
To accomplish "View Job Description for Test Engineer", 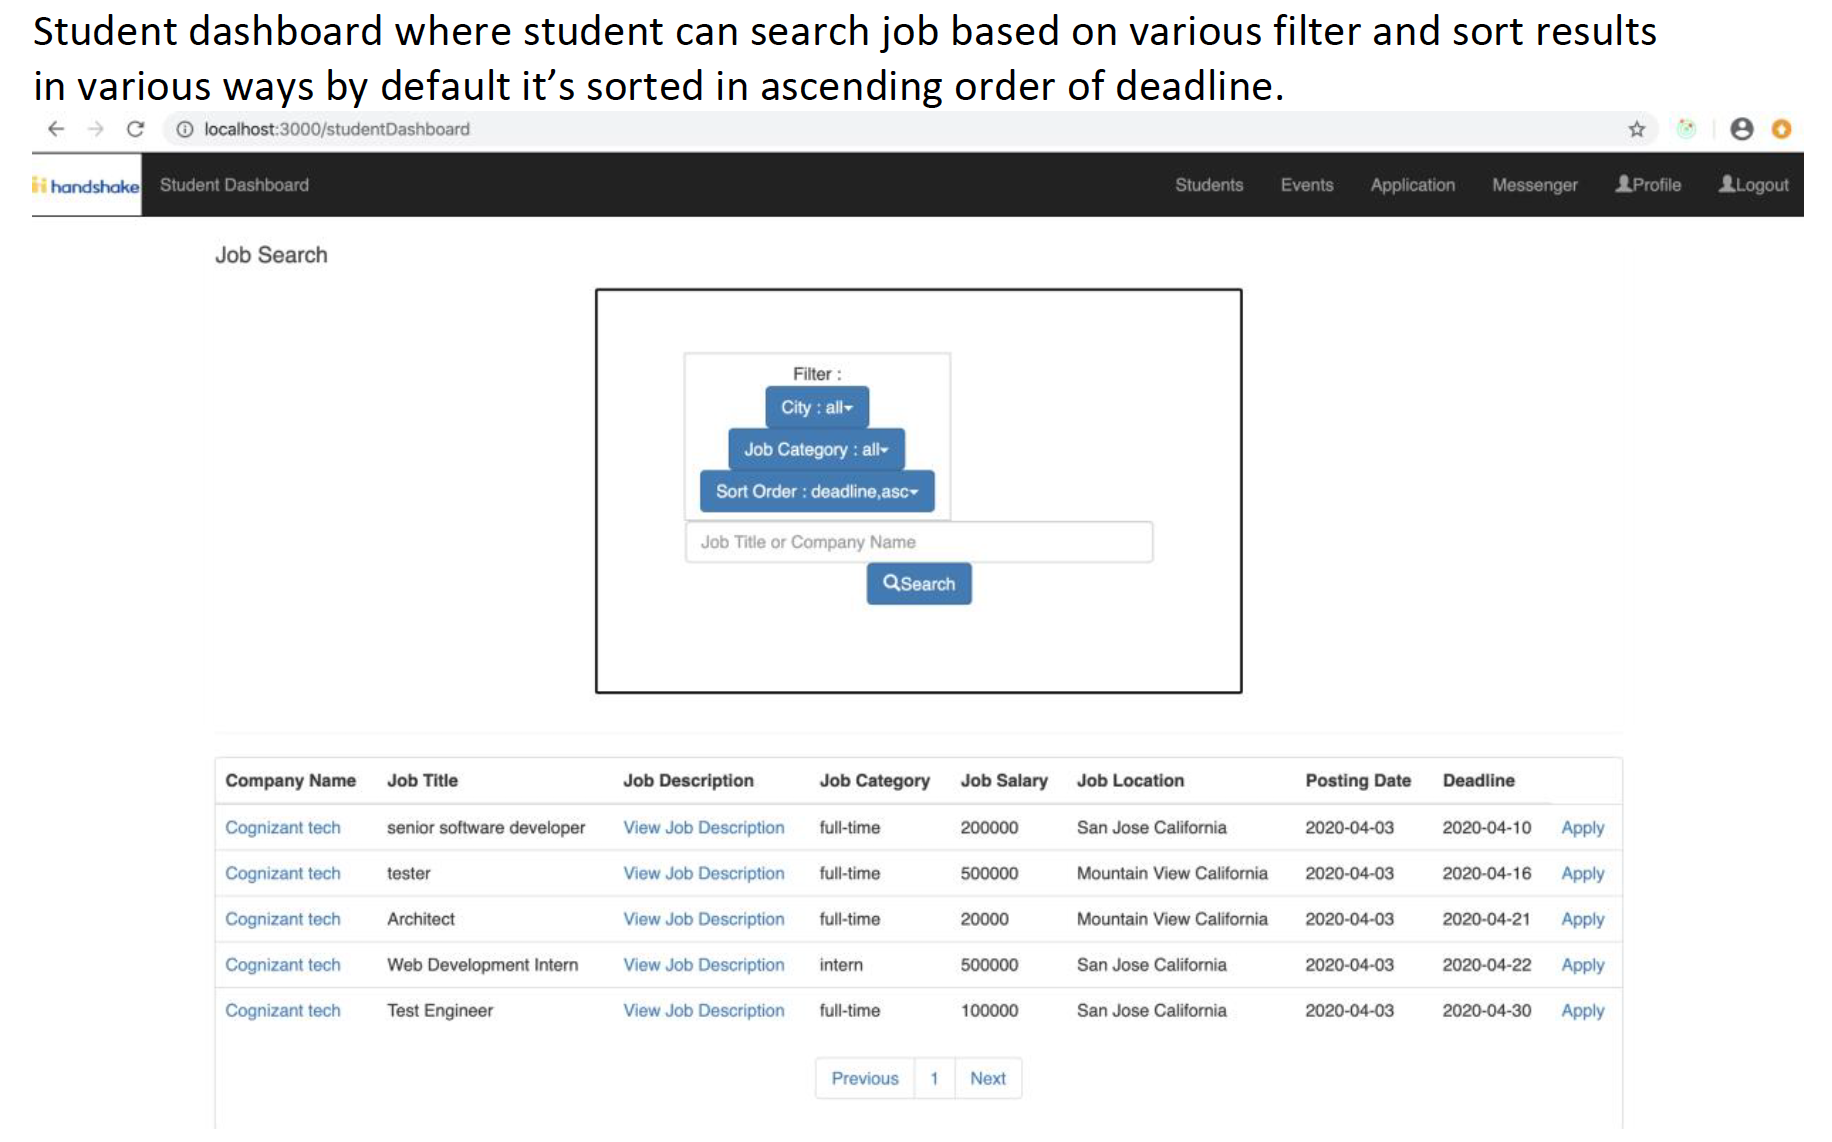I will click(x=704, y=1010).
